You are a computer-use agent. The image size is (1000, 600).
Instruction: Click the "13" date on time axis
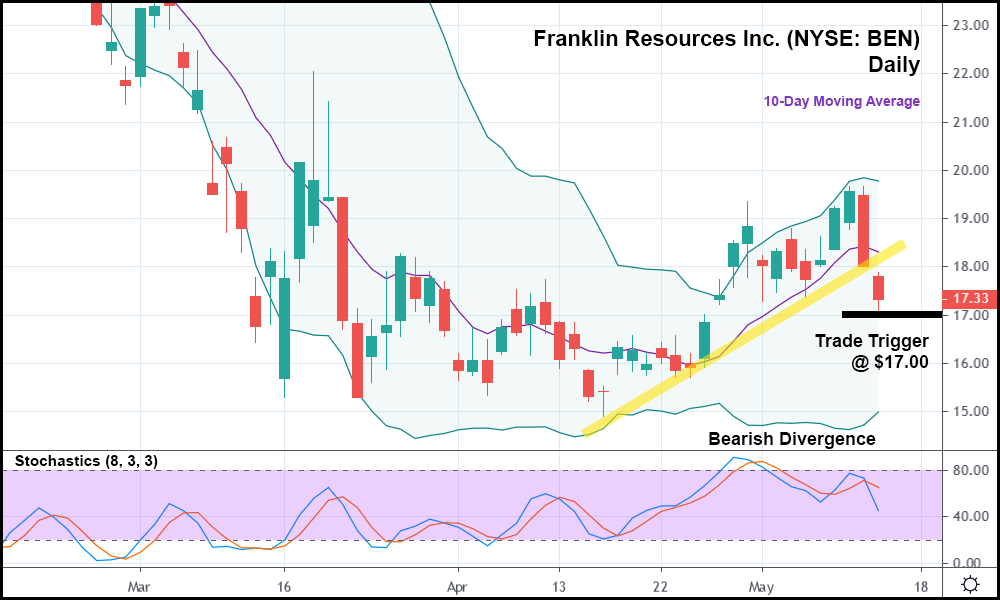click(x=559, y=587)
